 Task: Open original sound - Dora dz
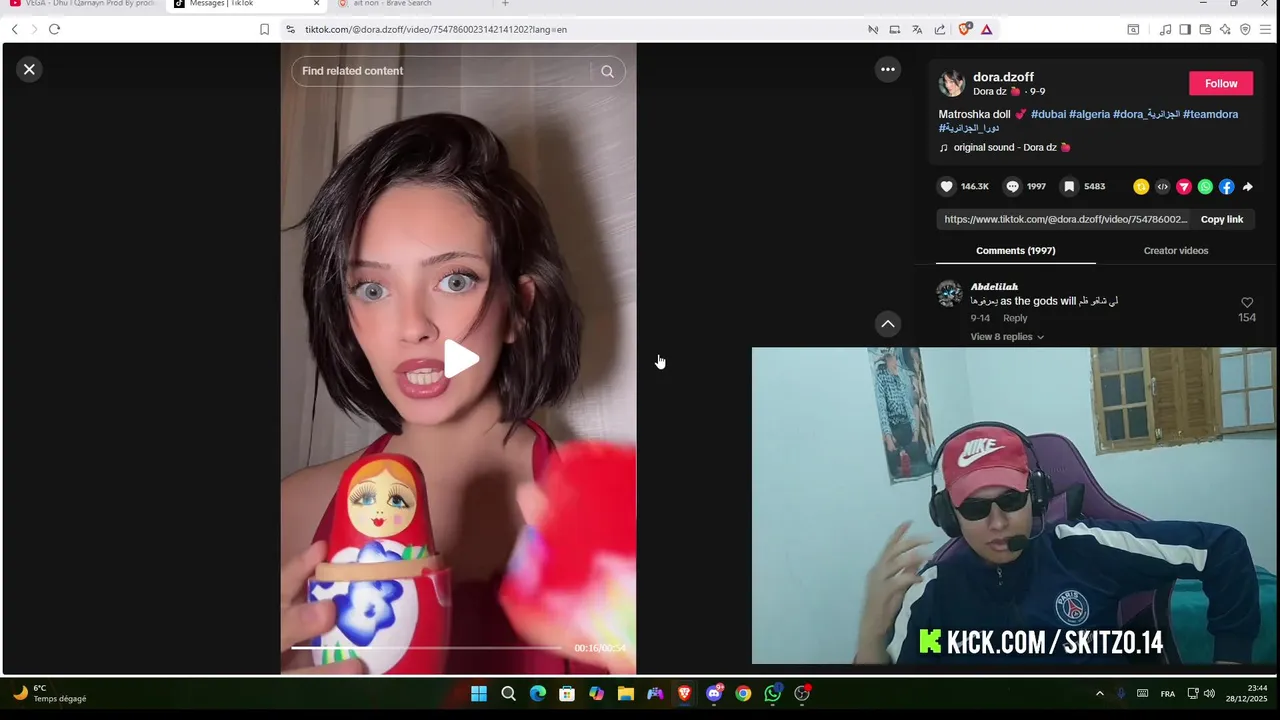click(1005, 147)
